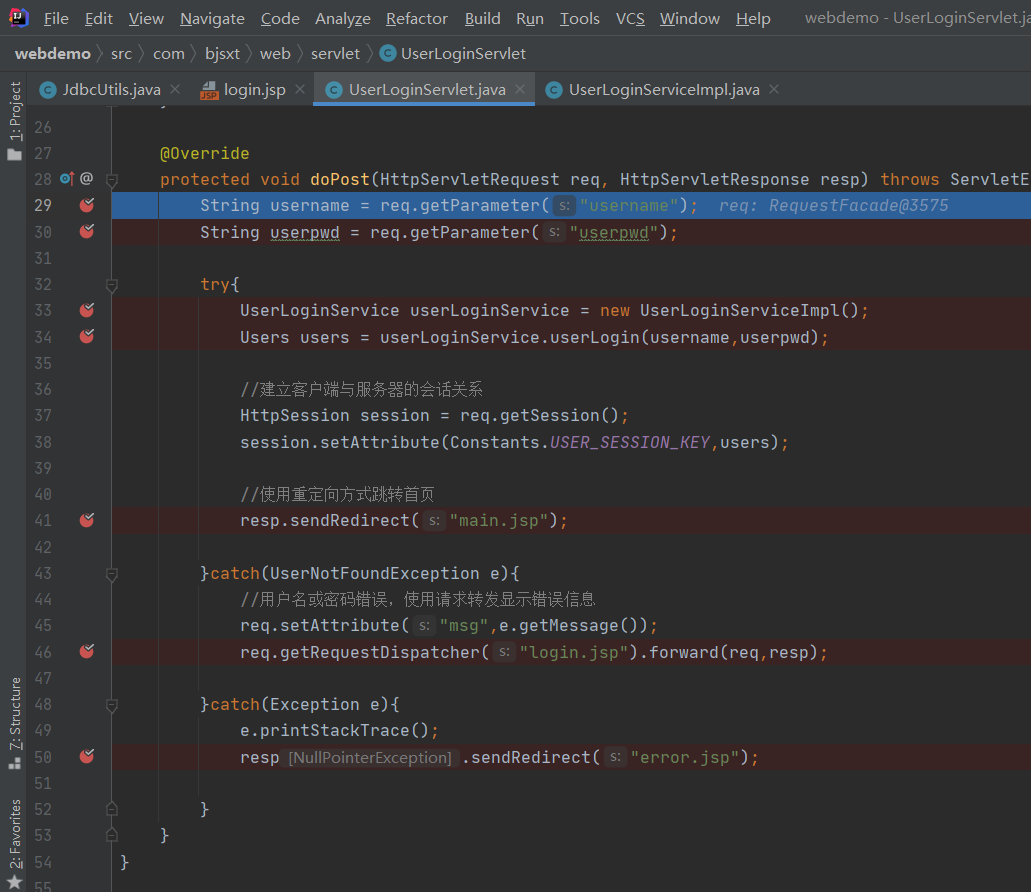
Task: Click the @ annotation gutter icon on line 28
Action: coord(86,178)
